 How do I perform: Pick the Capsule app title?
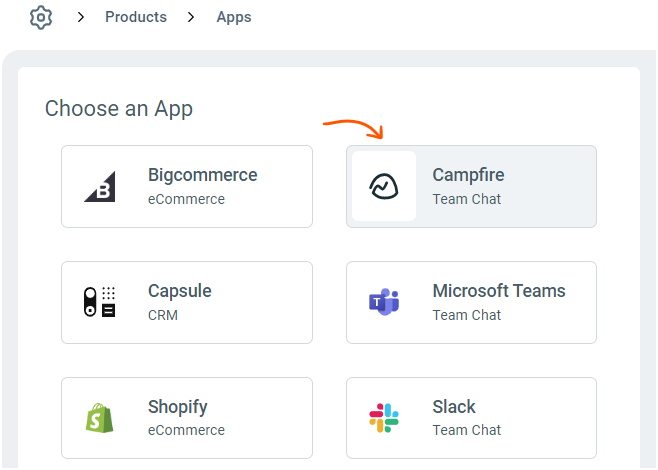coord(180,291)
